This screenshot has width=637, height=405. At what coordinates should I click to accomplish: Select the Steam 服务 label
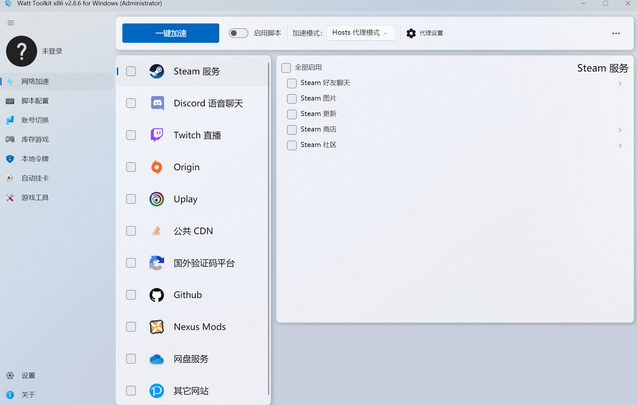tap(197, 71)
